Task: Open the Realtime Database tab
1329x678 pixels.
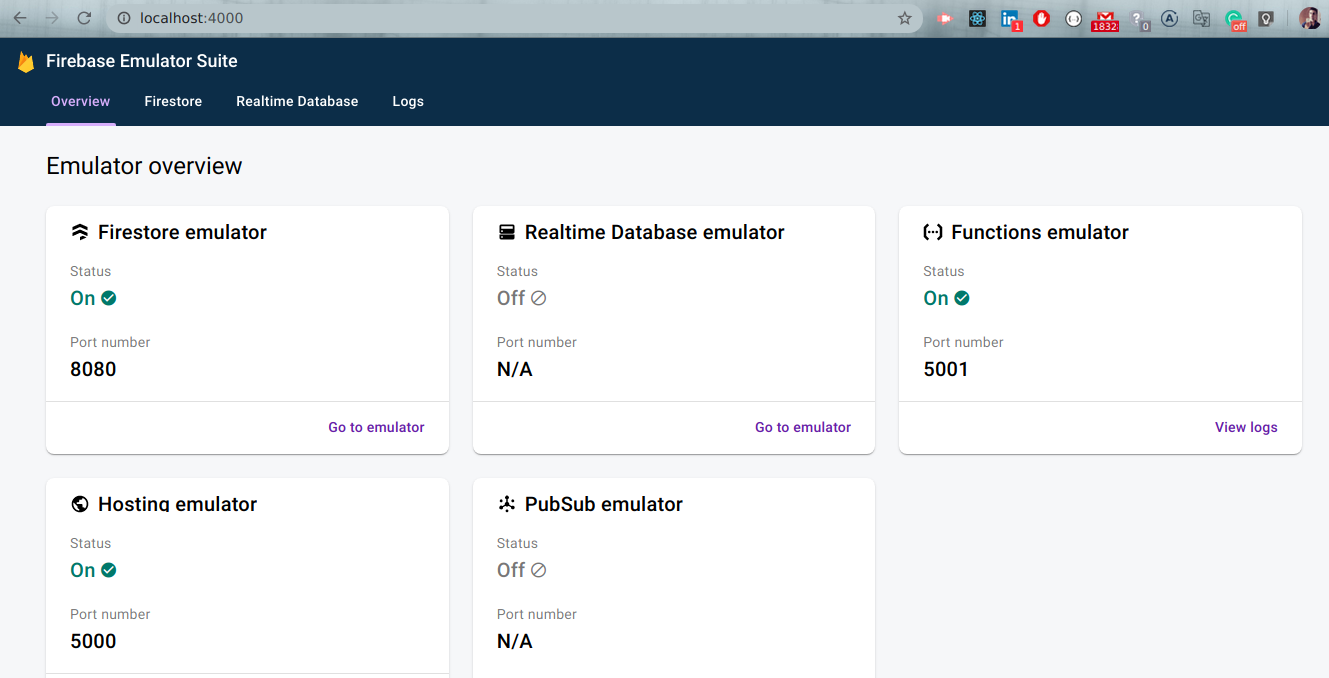Action: coord(297,102)
